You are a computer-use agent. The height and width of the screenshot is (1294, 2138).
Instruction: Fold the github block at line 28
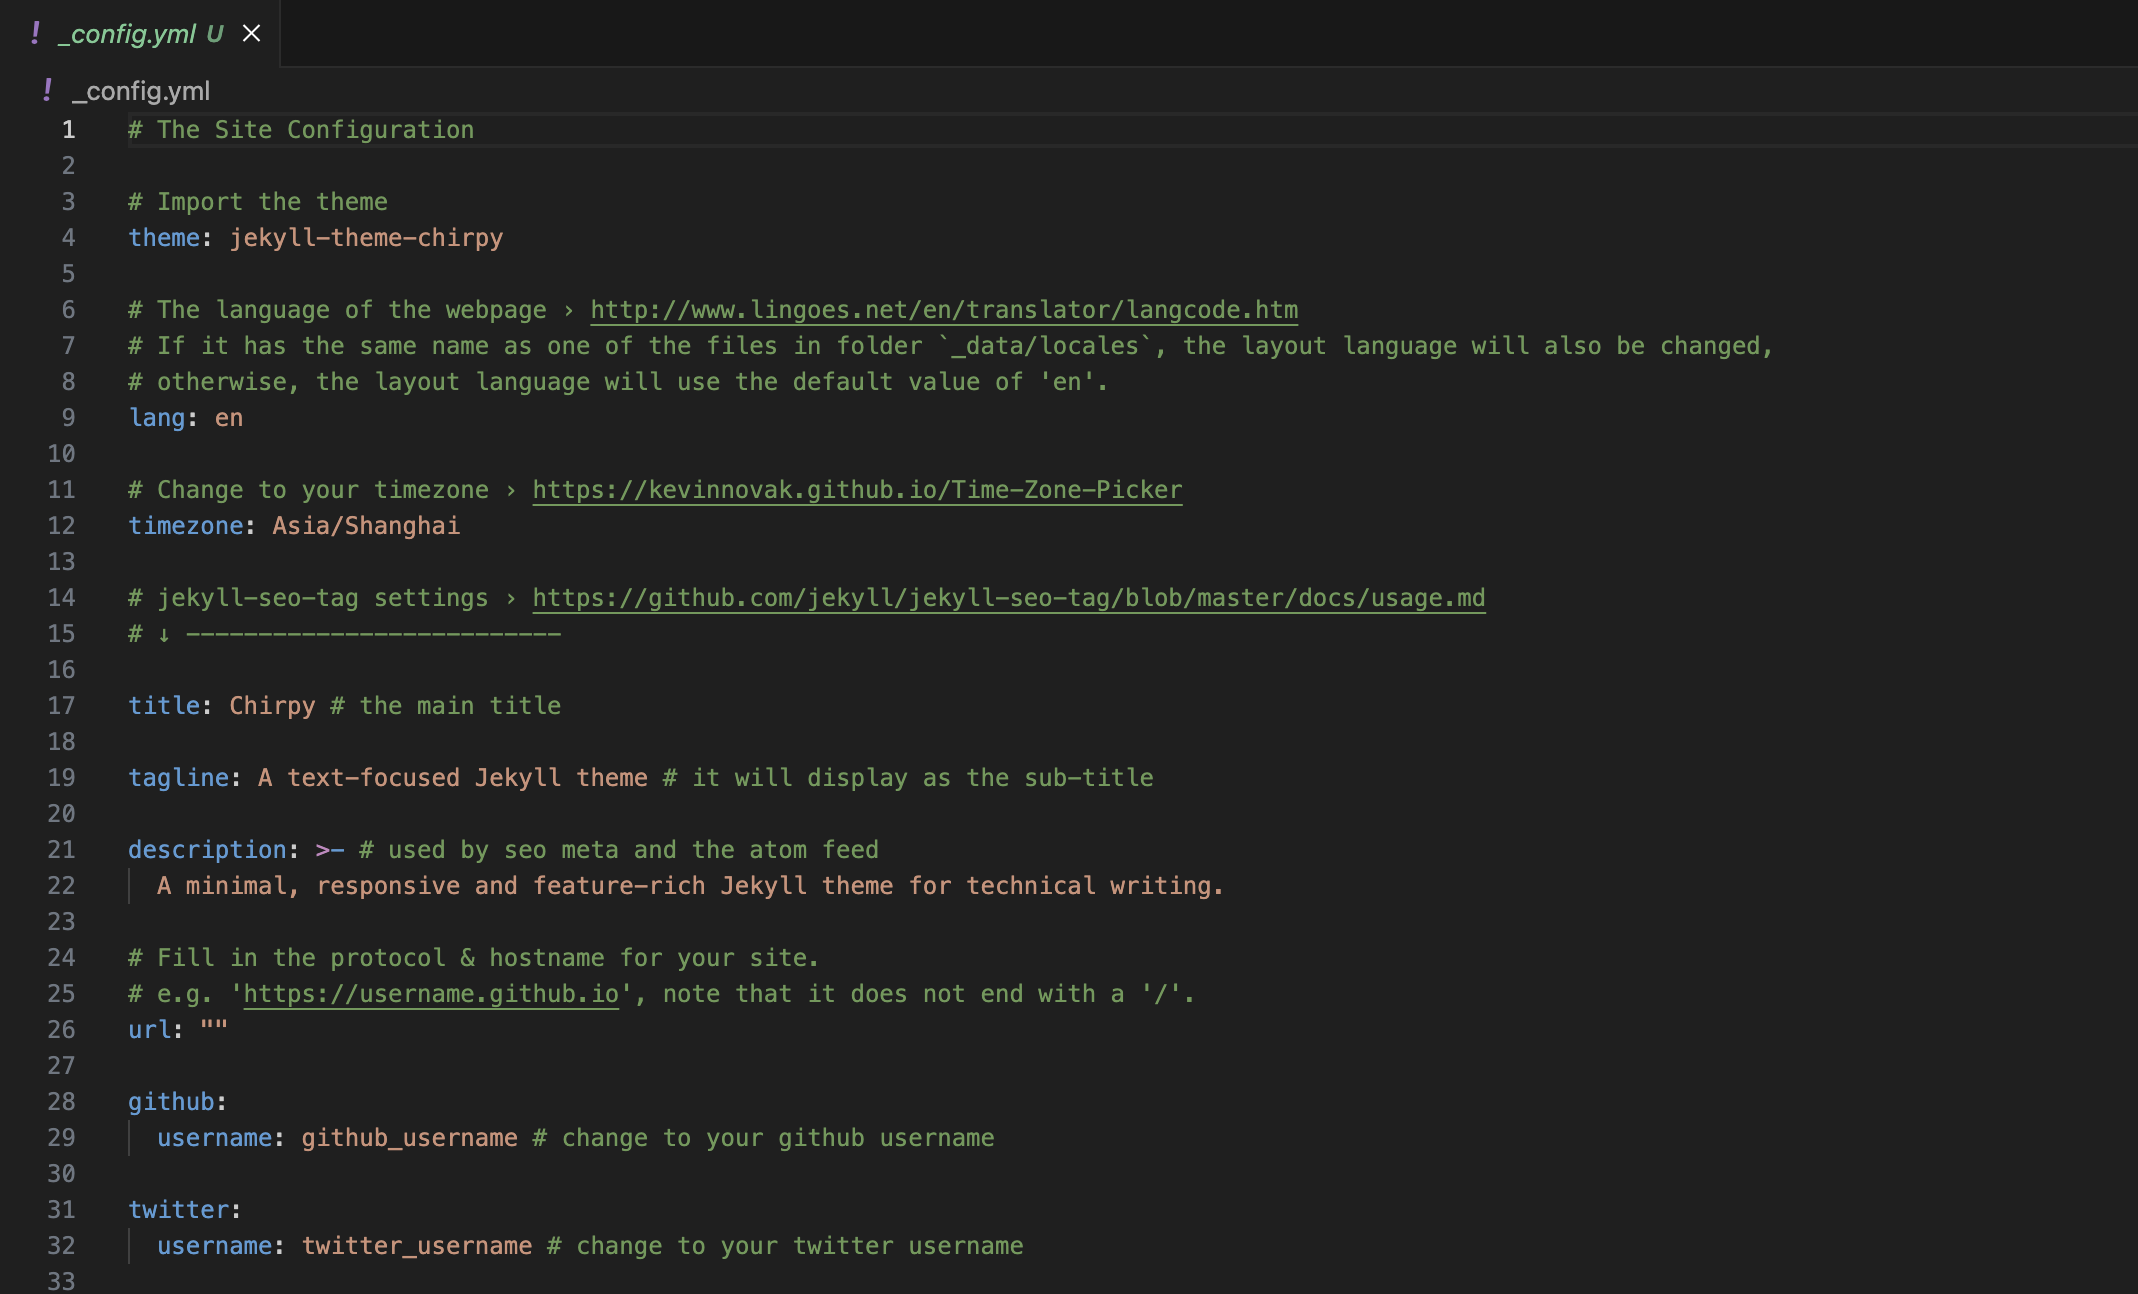click(106, 1102)
